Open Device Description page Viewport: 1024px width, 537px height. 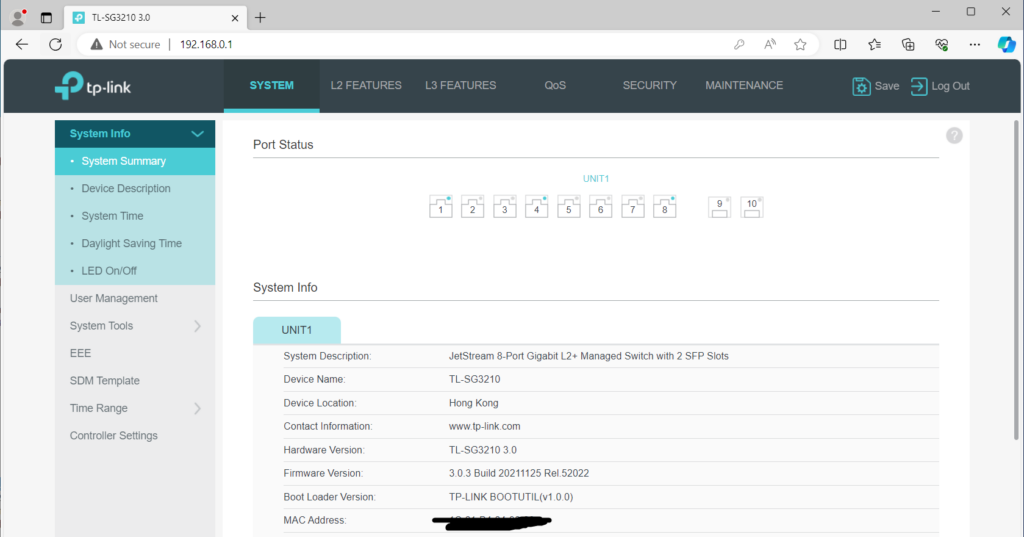pyautogui.click(x=135, y=189)
